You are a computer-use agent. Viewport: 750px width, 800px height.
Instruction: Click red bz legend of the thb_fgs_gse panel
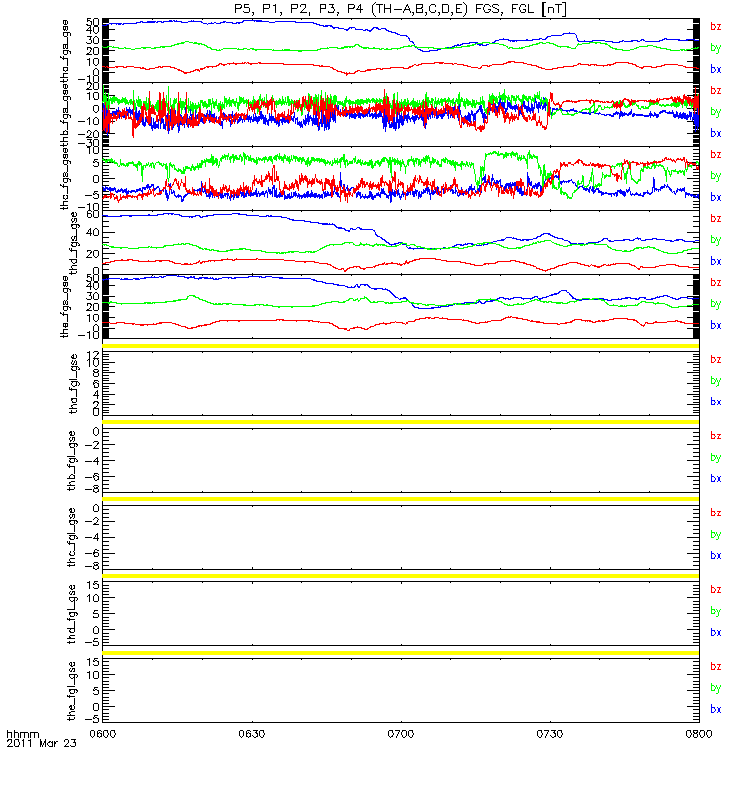click(x=716, y=90)
